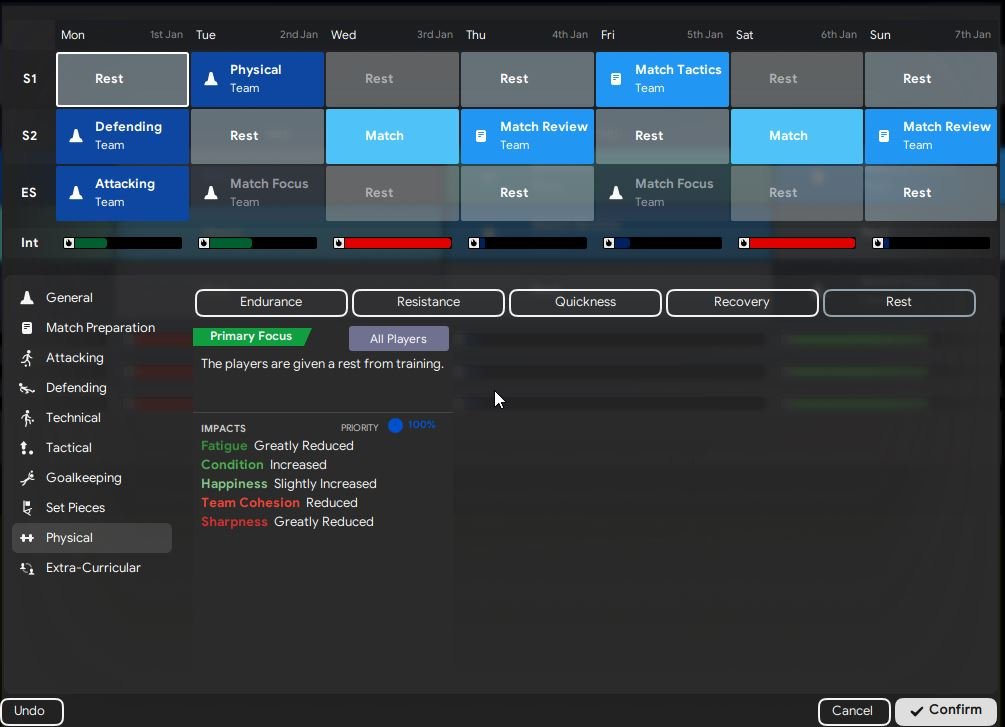Select Wednesday's Match slot in S2
The image size is (1005, 727).
(392, 136)
